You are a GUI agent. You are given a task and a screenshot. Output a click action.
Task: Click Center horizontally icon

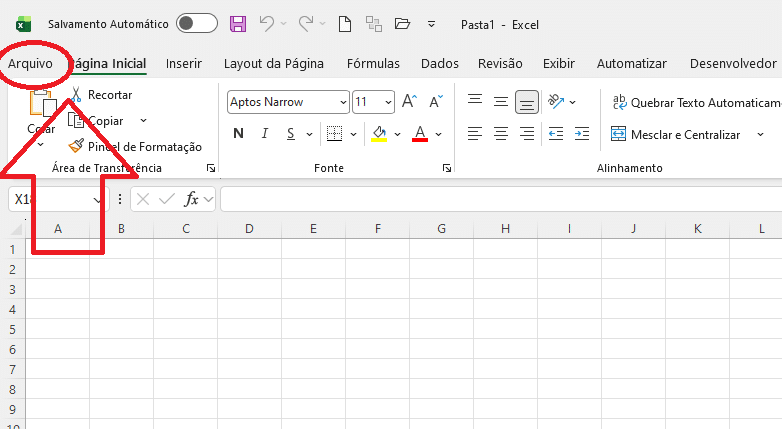click(x=501, y=134)
